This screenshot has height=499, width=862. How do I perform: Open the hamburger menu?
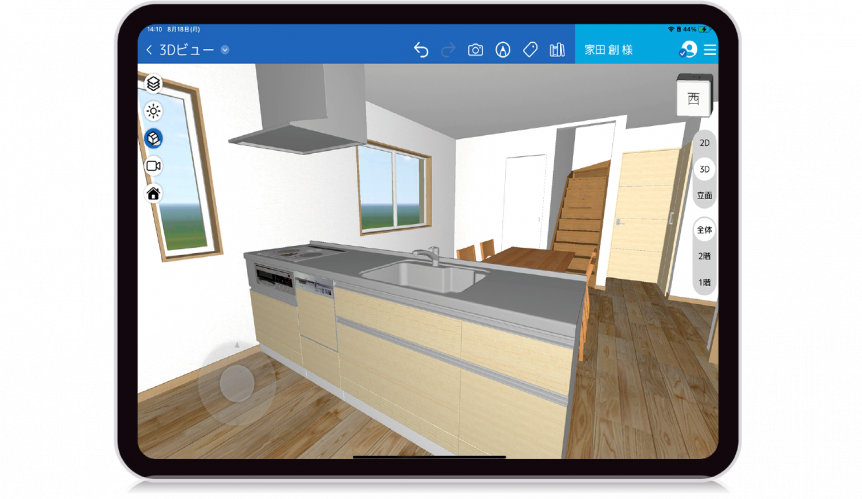pos(710,50)
